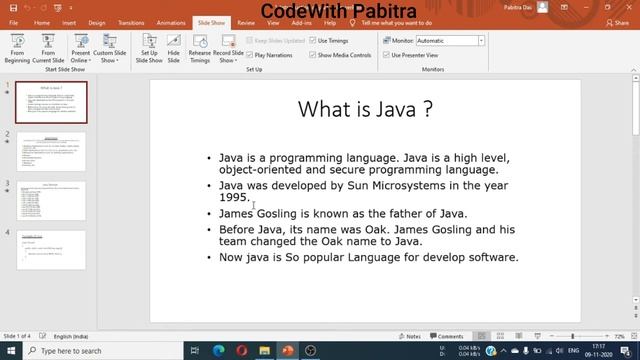Open Present Online options
This screenshot has height=360, width=640.
80,49
